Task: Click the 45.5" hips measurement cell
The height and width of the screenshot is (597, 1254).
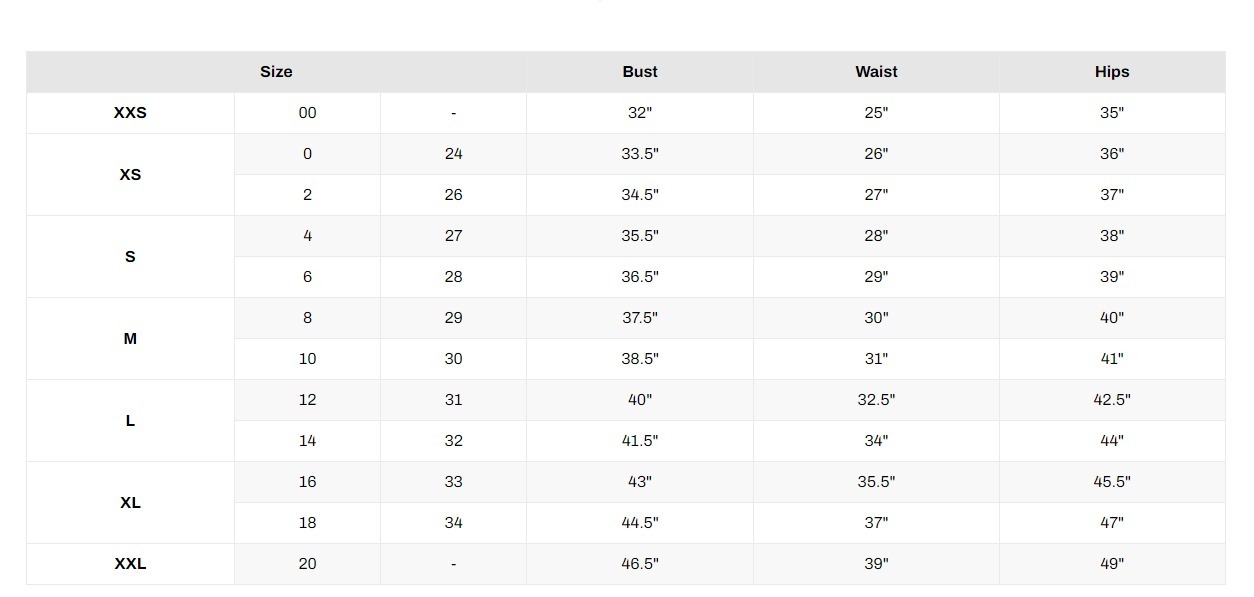Action: [x=1112, y=482]
